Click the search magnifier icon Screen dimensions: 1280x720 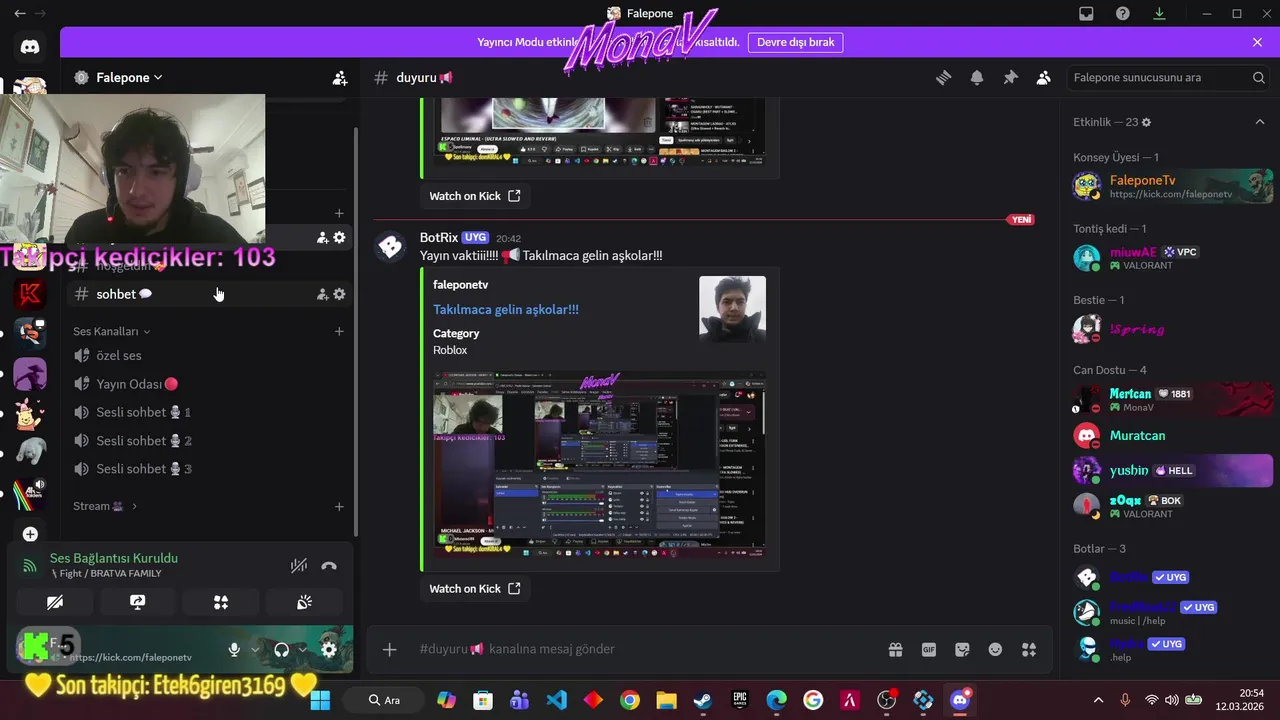point(1259,78)
